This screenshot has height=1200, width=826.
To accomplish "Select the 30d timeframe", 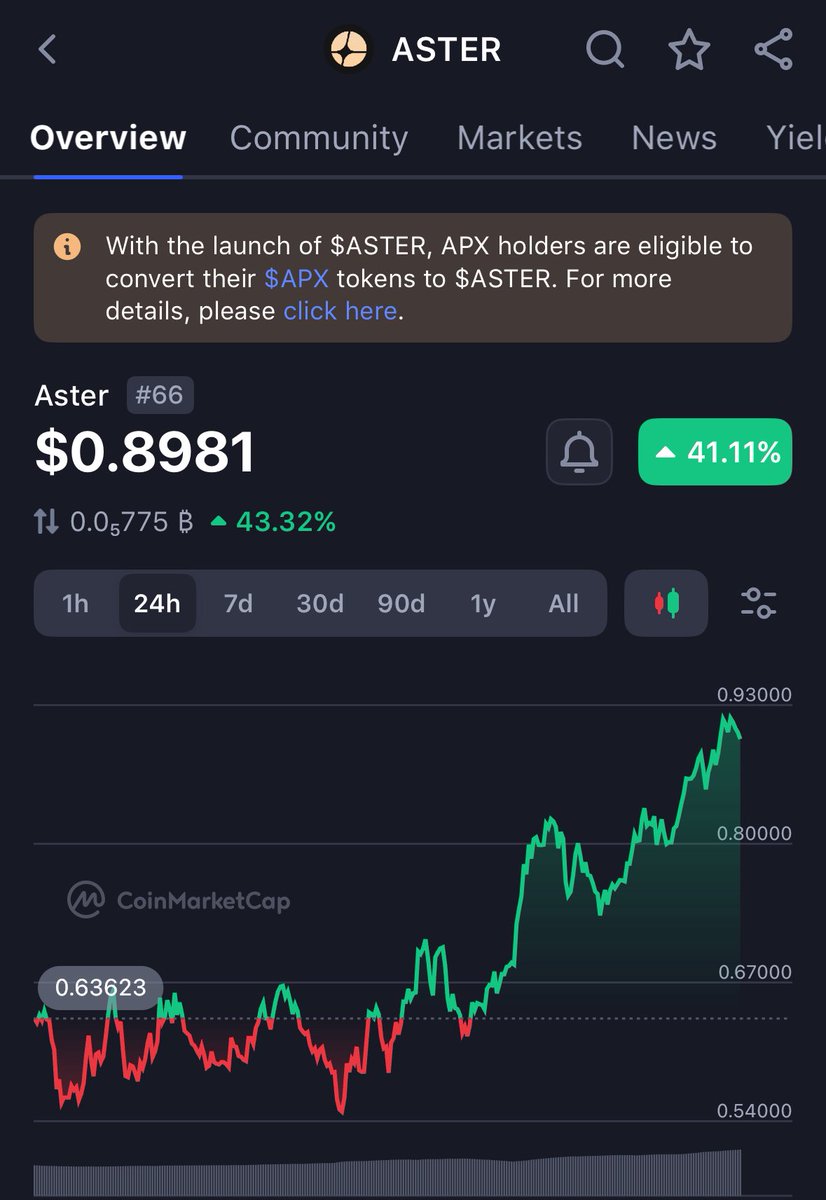I will click(x=320, y=603).
